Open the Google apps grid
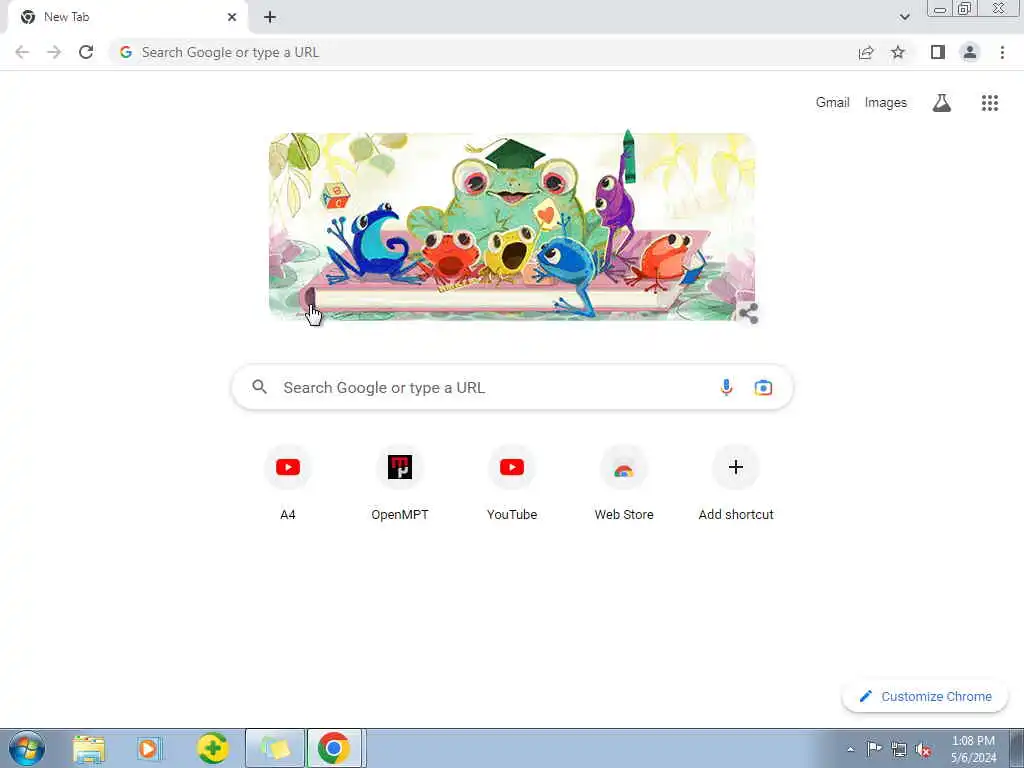The width and height of the screenshot is (1024, 768). click(x=989, y=103)
